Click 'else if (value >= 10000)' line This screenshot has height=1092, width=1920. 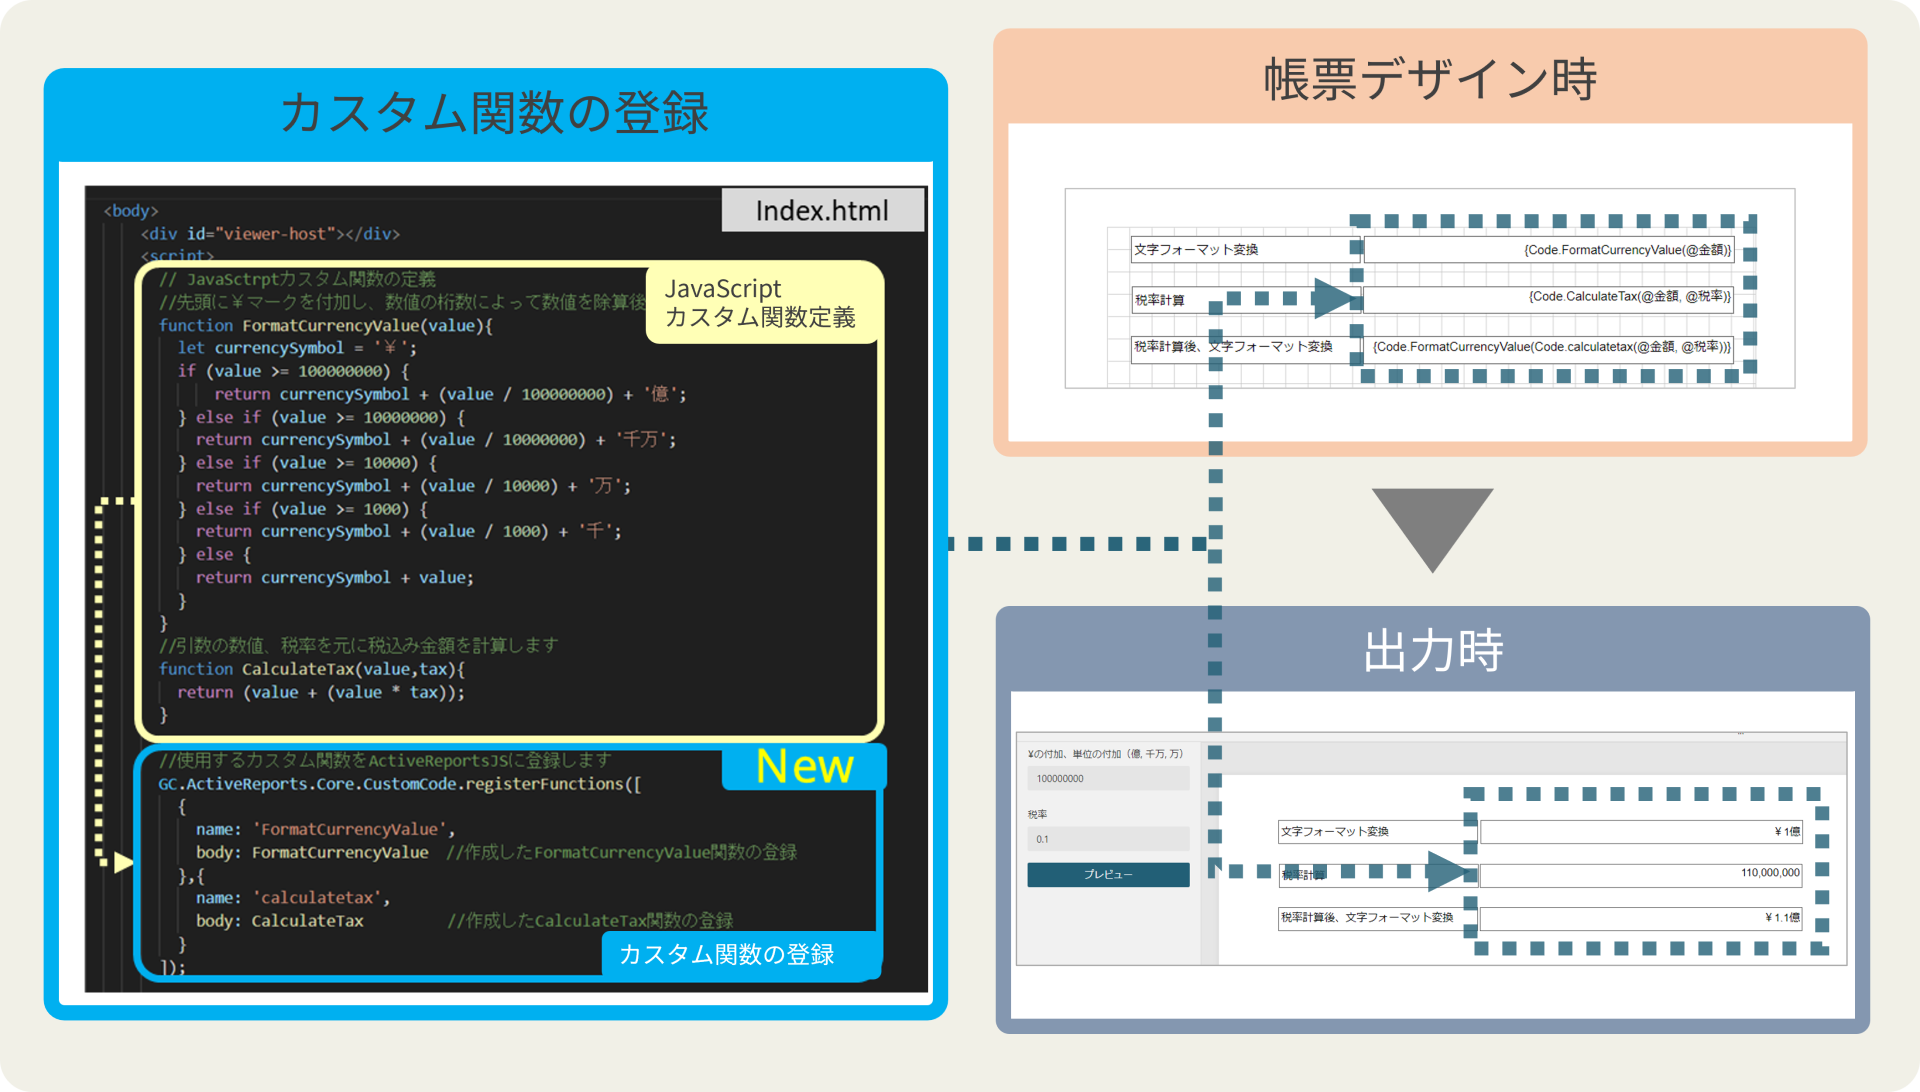click(307, 463)
